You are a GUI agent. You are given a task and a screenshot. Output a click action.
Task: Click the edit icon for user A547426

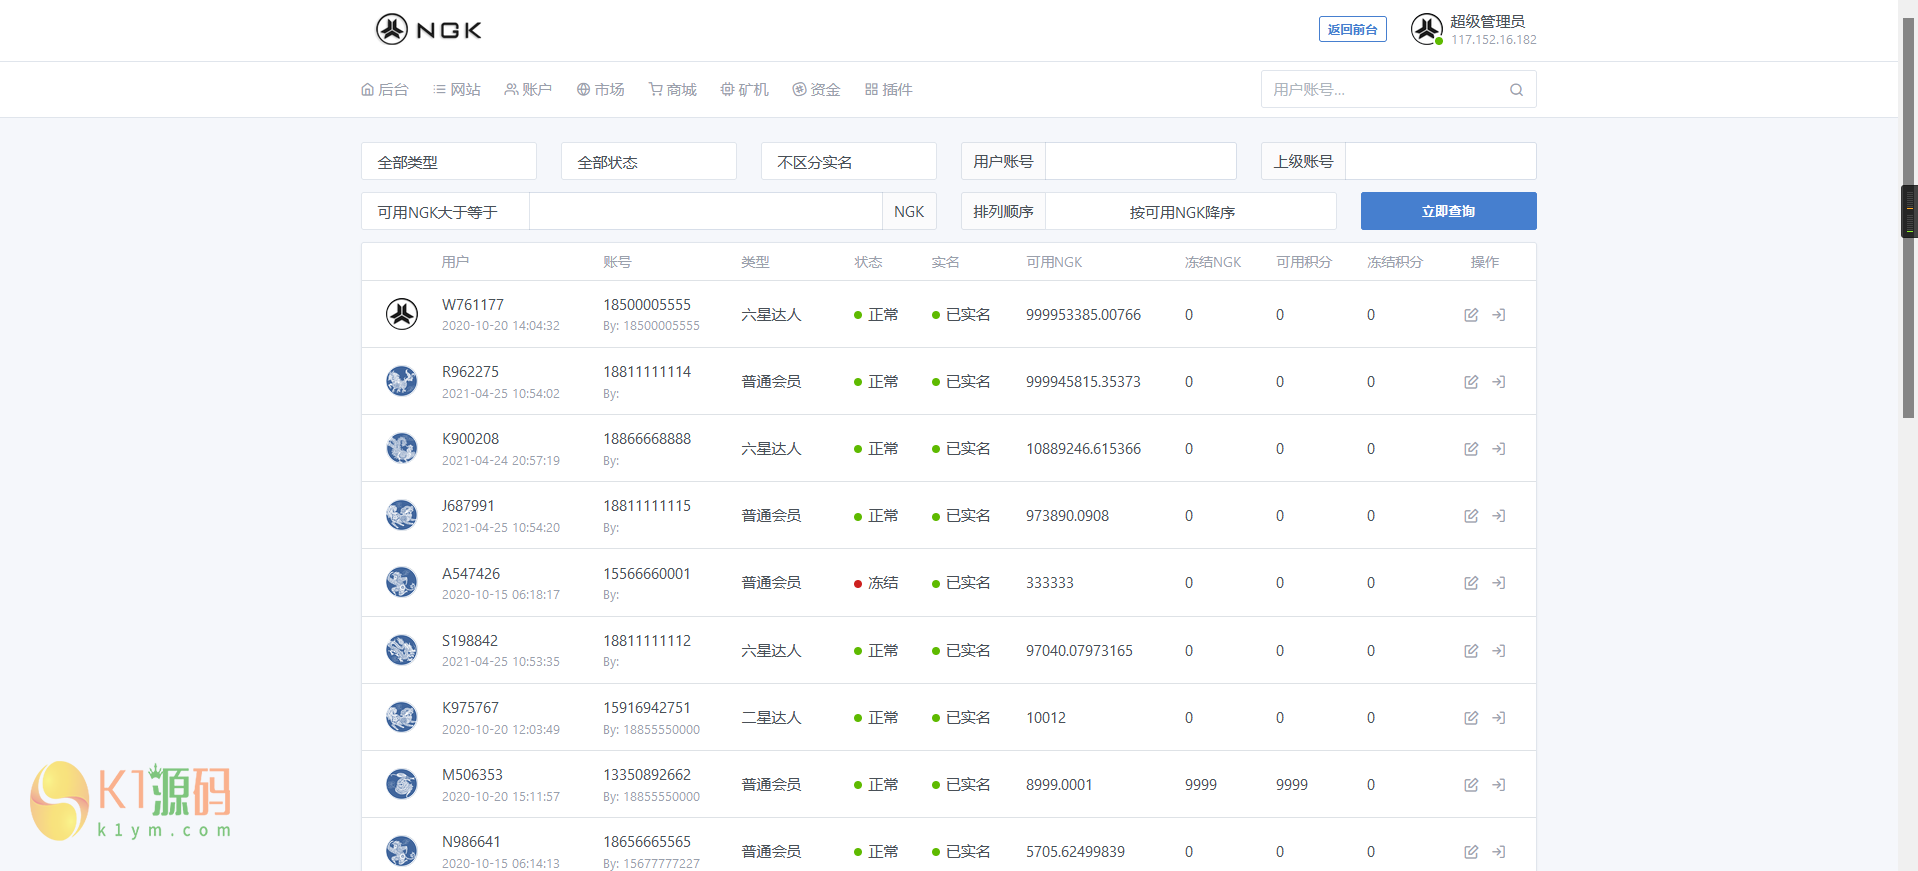pyautogui.click(x=1471, y=583)
